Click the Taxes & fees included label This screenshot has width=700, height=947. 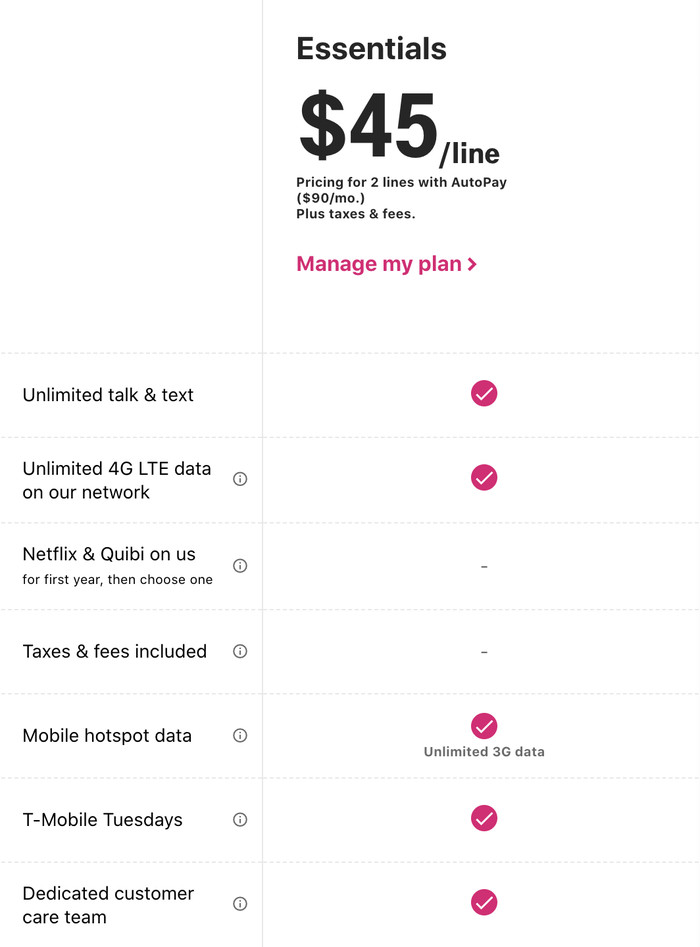114,651
